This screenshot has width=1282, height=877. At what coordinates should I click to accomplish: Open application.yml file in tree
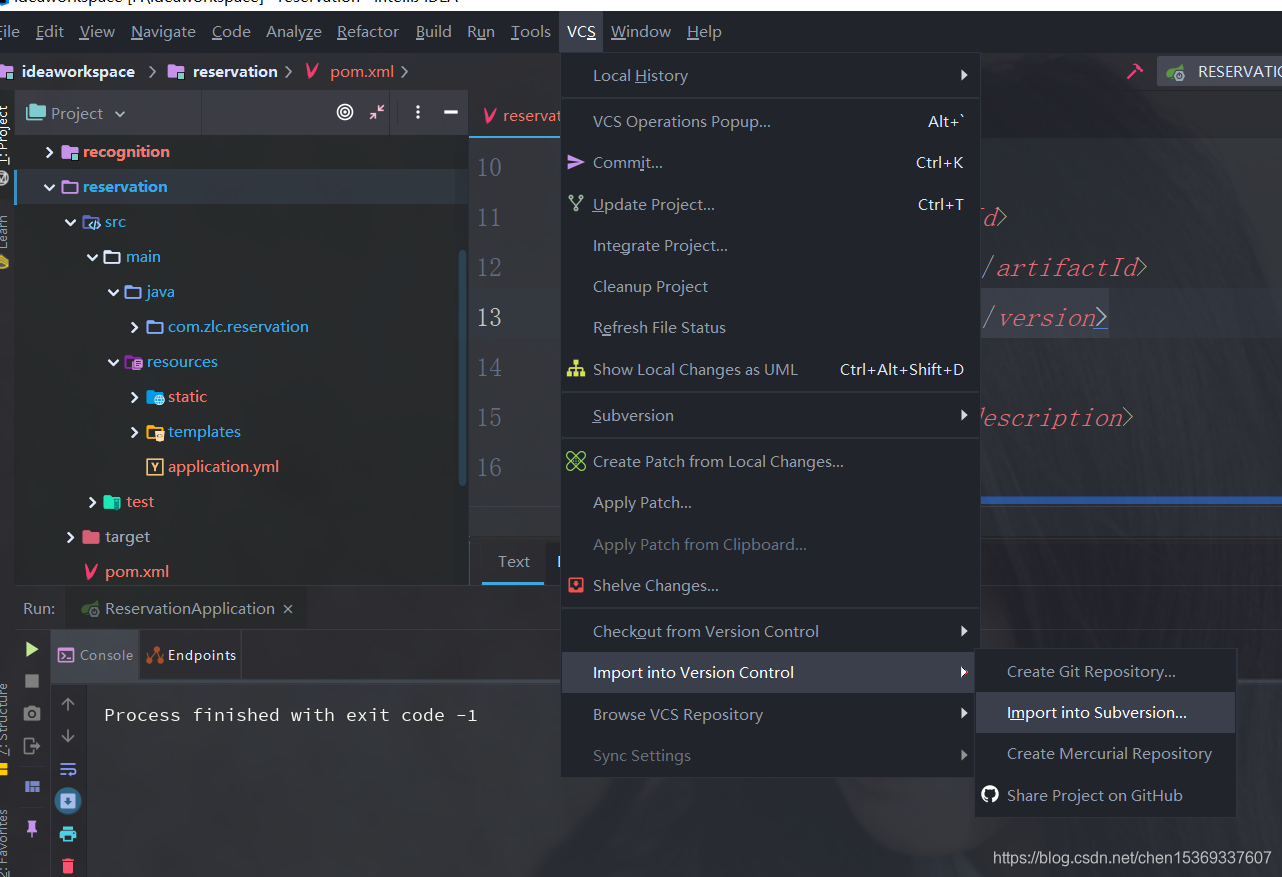(223, 467)
